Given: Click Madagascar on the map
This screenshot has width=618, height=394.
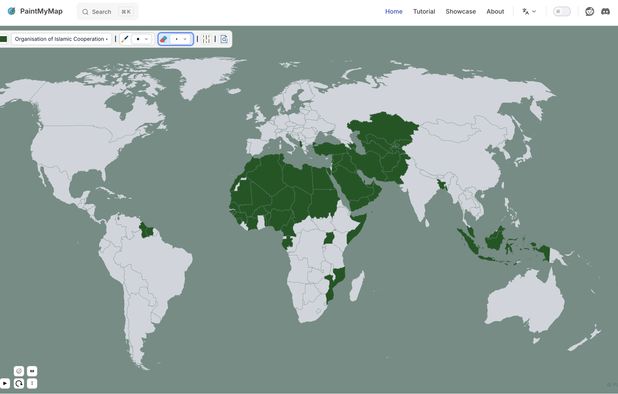Looking at the screenshot, I should coord(357,286).
